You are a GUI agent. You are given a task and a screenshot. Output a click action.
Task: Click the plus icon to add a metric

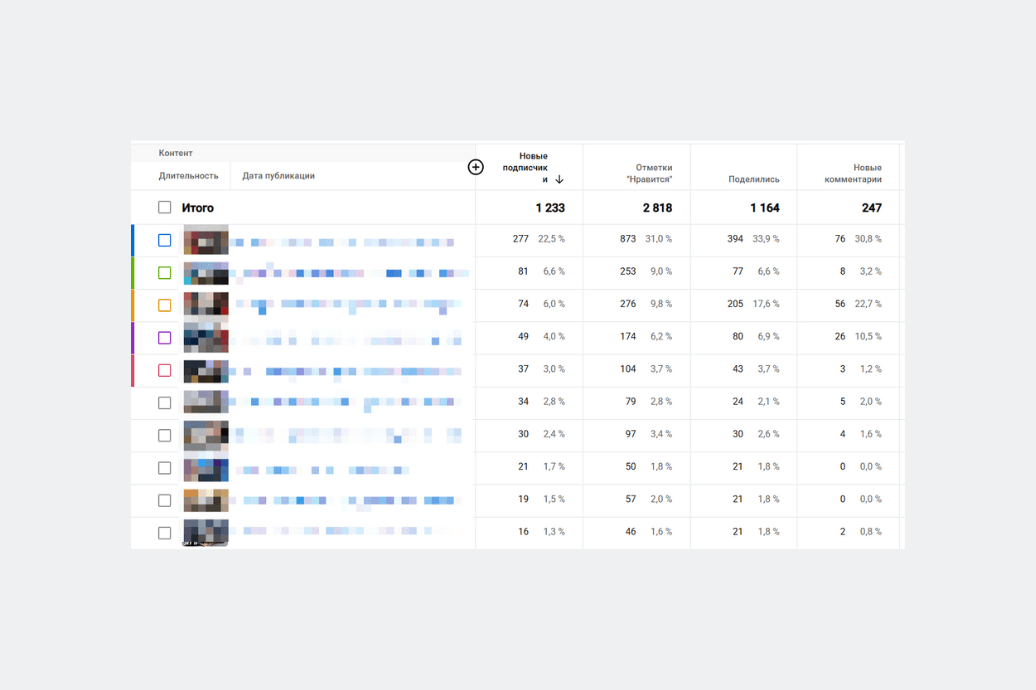(x=476, y=167)
